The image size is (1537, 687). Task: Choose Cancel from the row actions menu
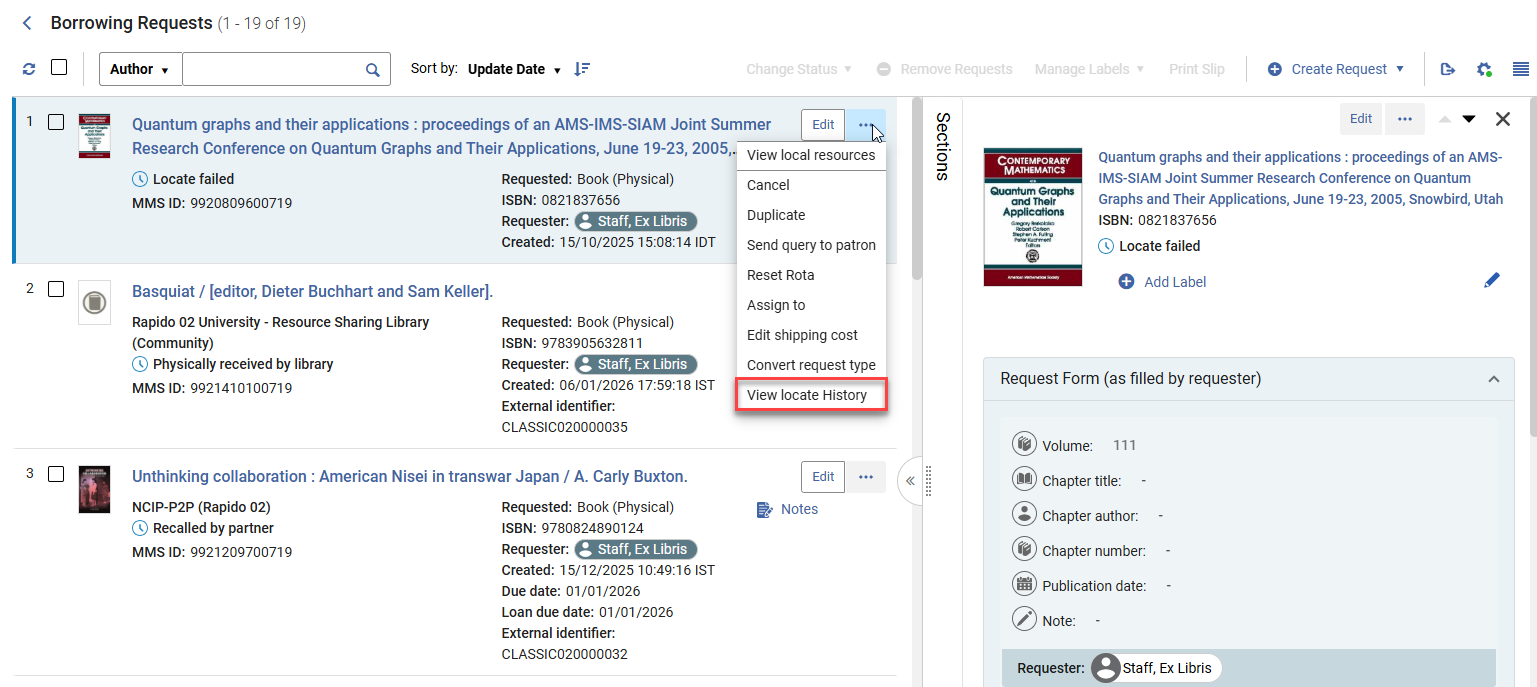pyautogui.click(x=811, y=185)
